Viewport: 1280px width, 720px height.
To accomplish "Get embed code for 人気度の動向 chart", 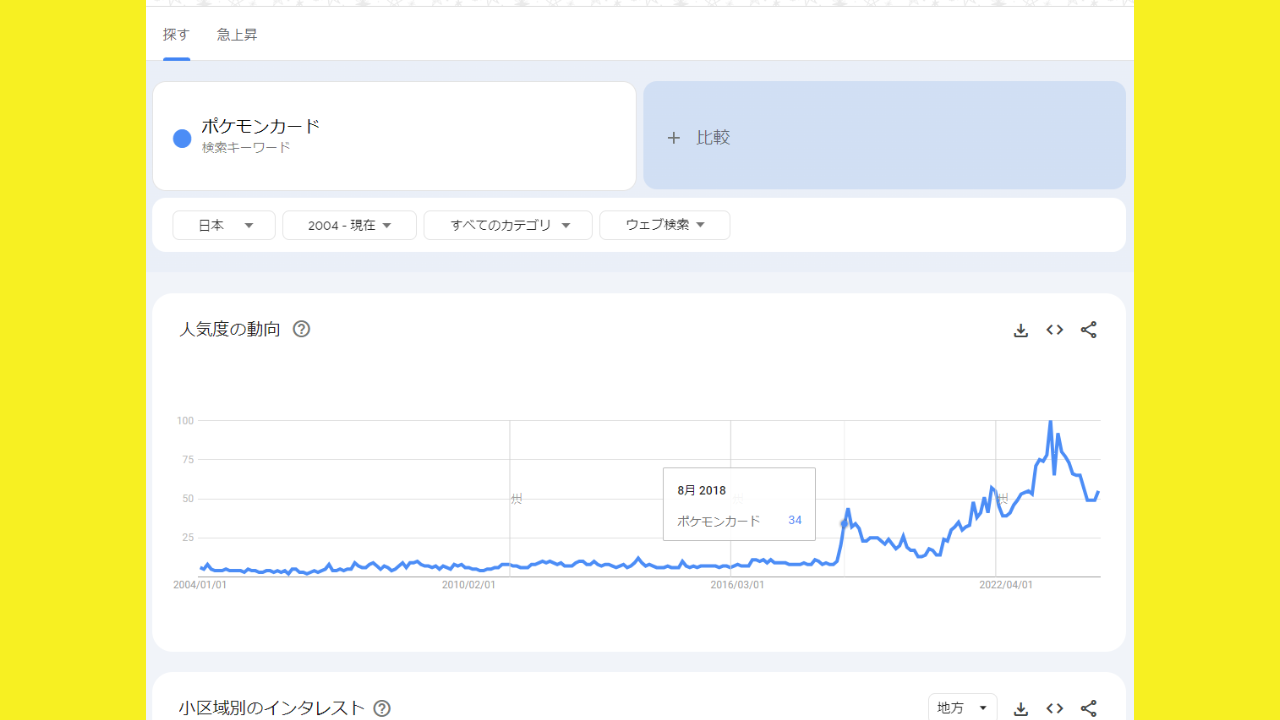I will (1055, 330).
